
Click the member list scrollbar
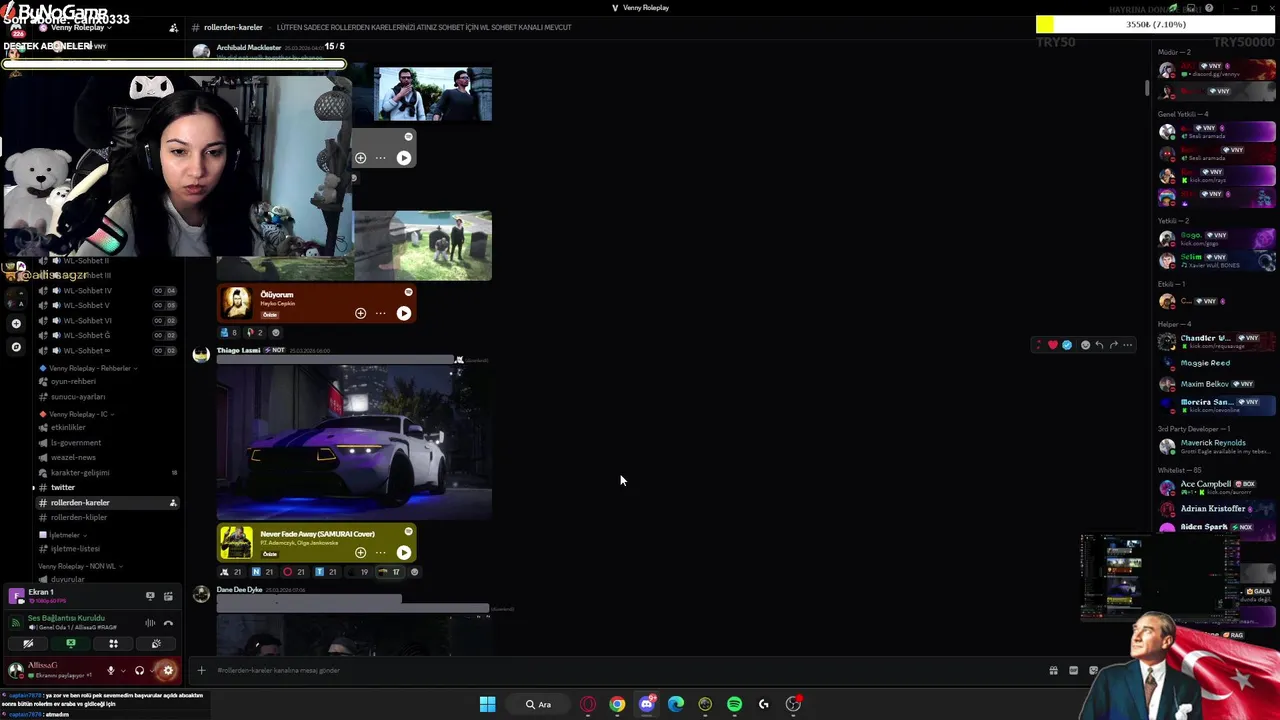point(1148,89)
